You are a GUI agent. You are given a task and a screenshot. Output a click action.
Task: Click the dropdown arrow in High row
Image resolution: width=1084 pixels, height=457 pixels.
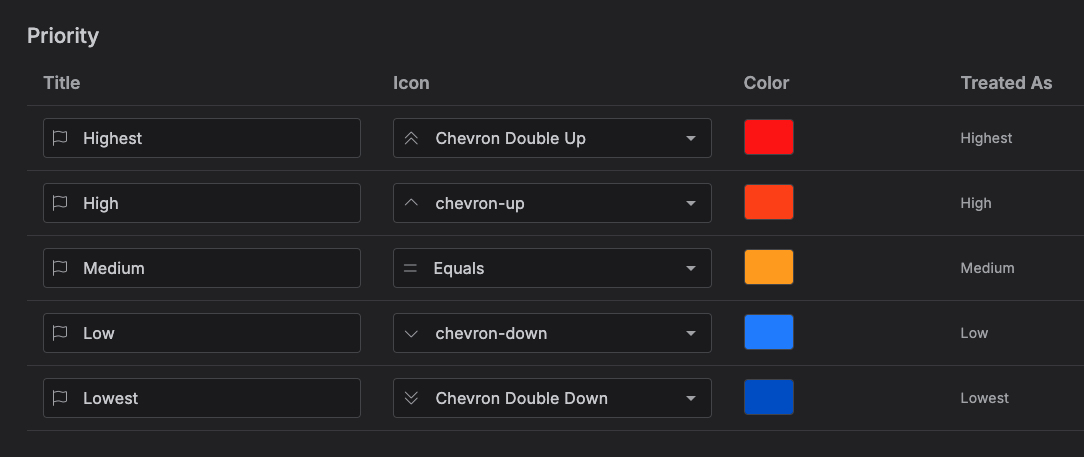[691, 203]
